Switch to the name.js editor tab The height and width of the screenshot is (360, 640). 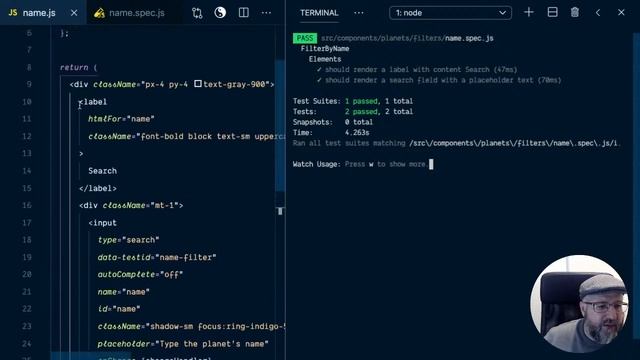(x=39, y=13)
